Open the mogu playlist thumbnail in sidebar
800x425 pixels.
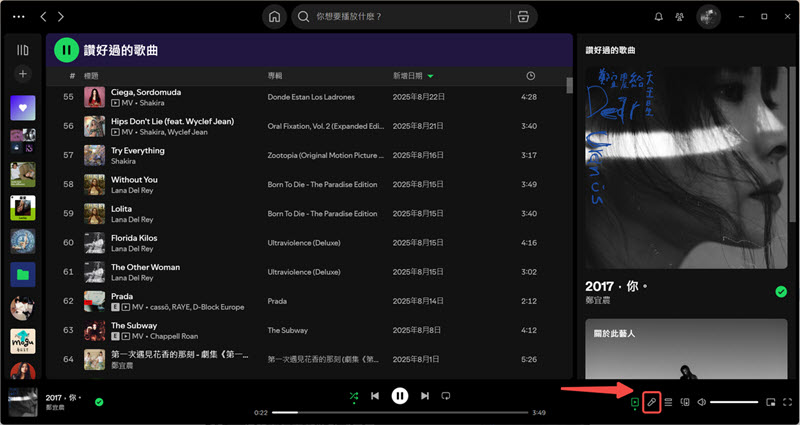tap(23, 341)
